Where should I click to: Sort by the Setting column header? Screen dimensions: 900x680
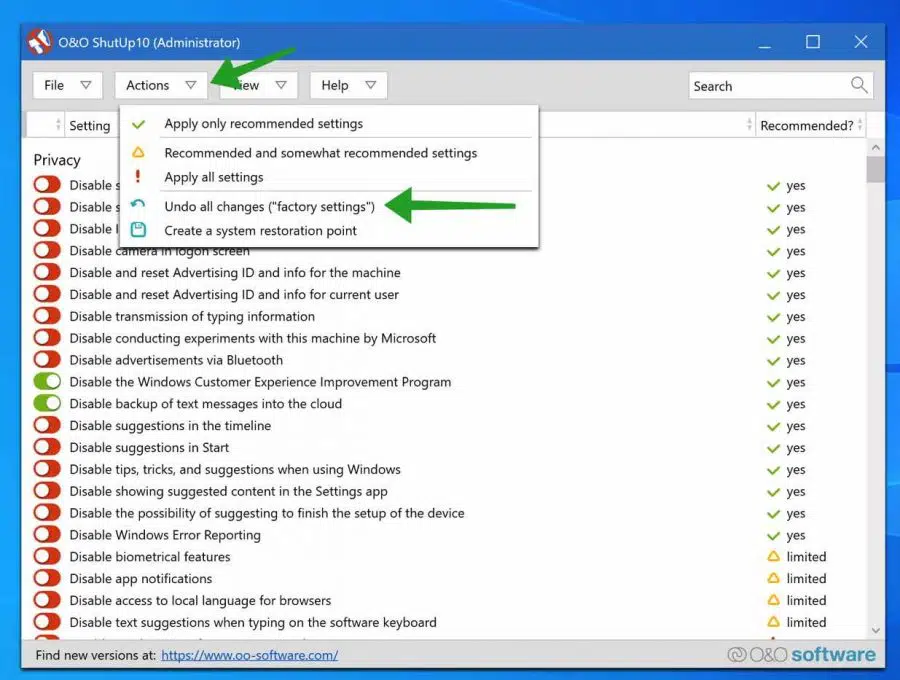click(90, 125)
